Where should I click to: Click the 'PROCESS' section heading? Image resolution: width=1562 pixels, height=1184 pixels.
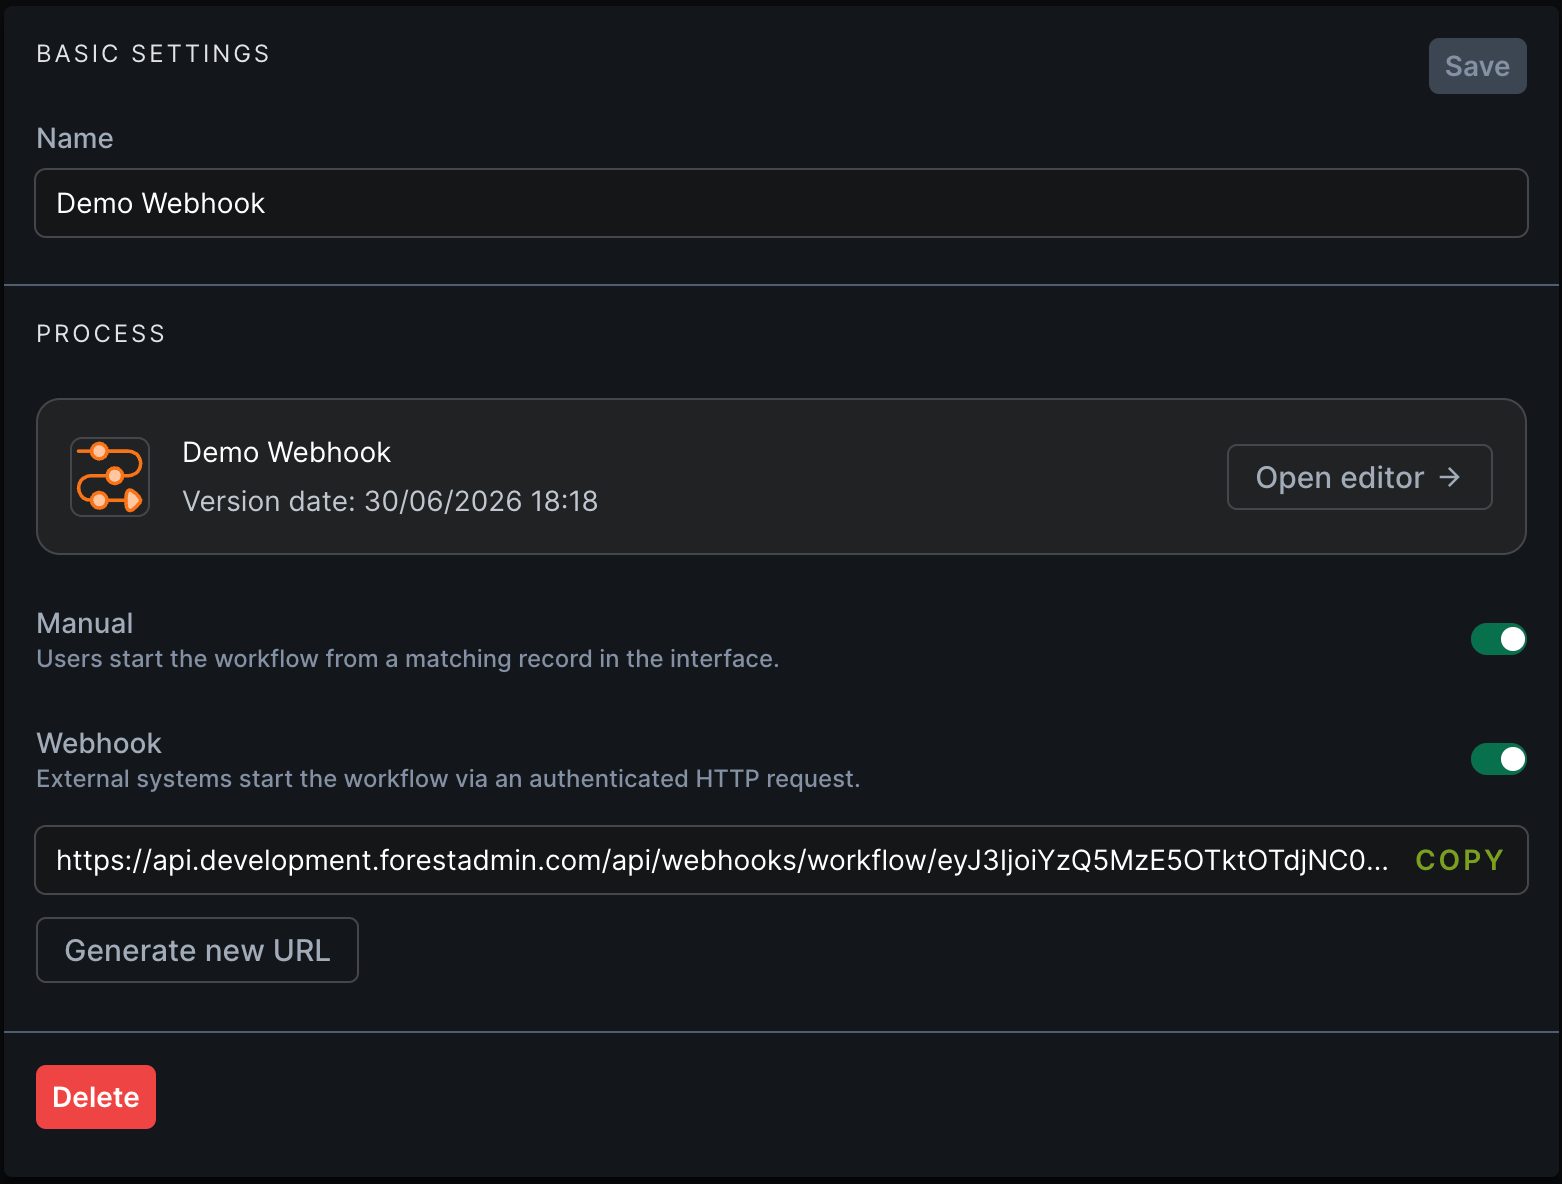point(101,334)
